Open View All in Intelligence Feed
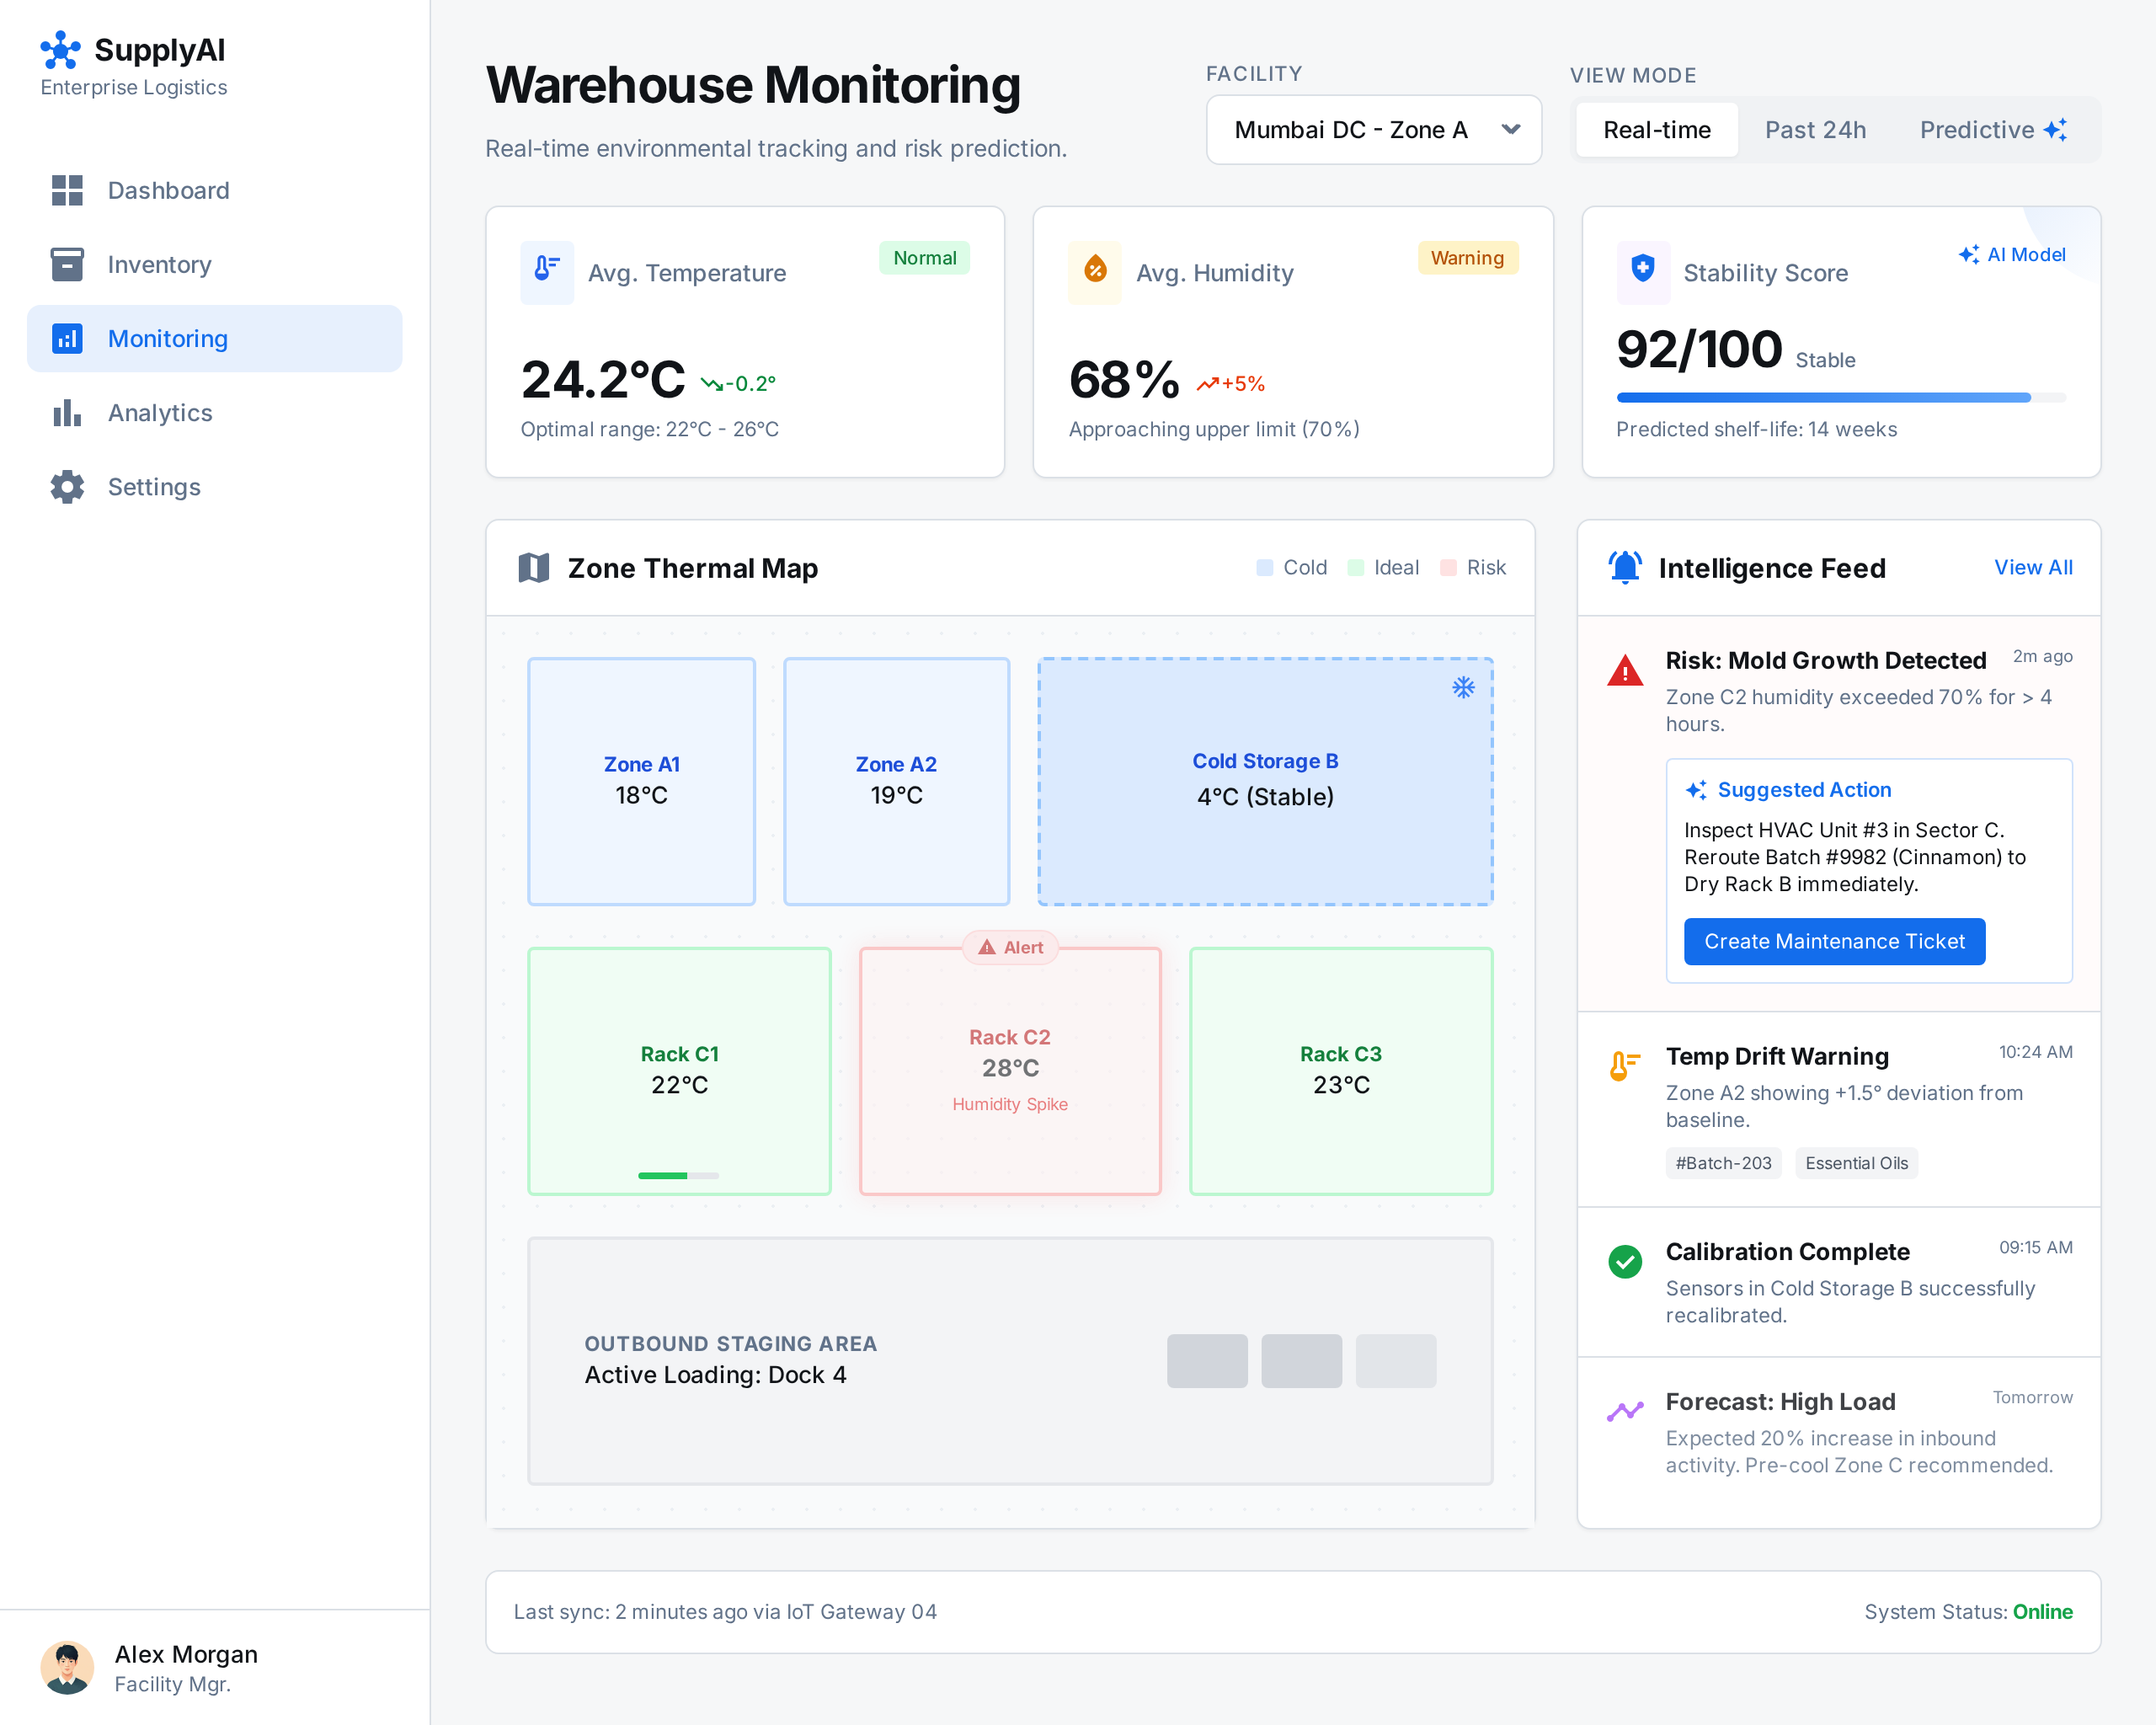The width and height of the screenshot is (2156, 1725). [2033, 567]
